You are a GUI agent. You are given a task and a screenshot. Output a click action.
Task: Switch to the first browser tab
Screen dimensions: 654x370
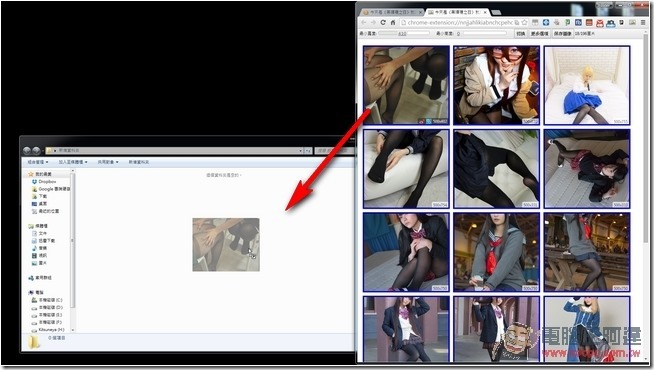pos(392,13)
